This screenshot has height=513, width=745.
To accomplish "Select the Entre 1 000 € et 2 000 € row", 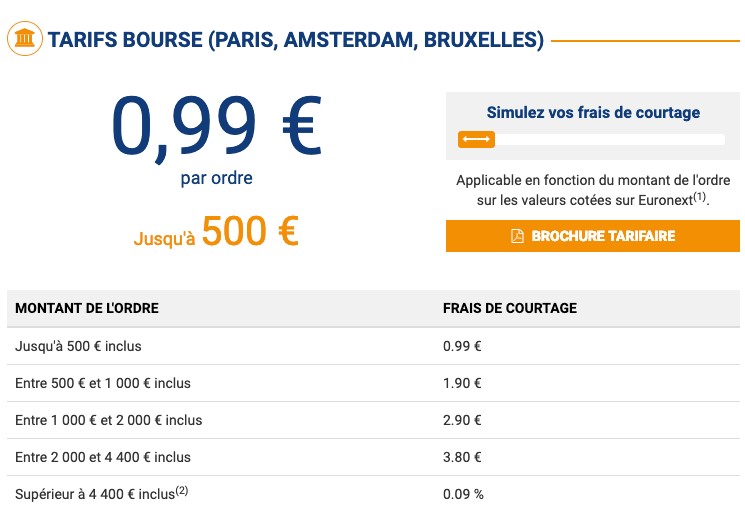I will tap(373, 420).
